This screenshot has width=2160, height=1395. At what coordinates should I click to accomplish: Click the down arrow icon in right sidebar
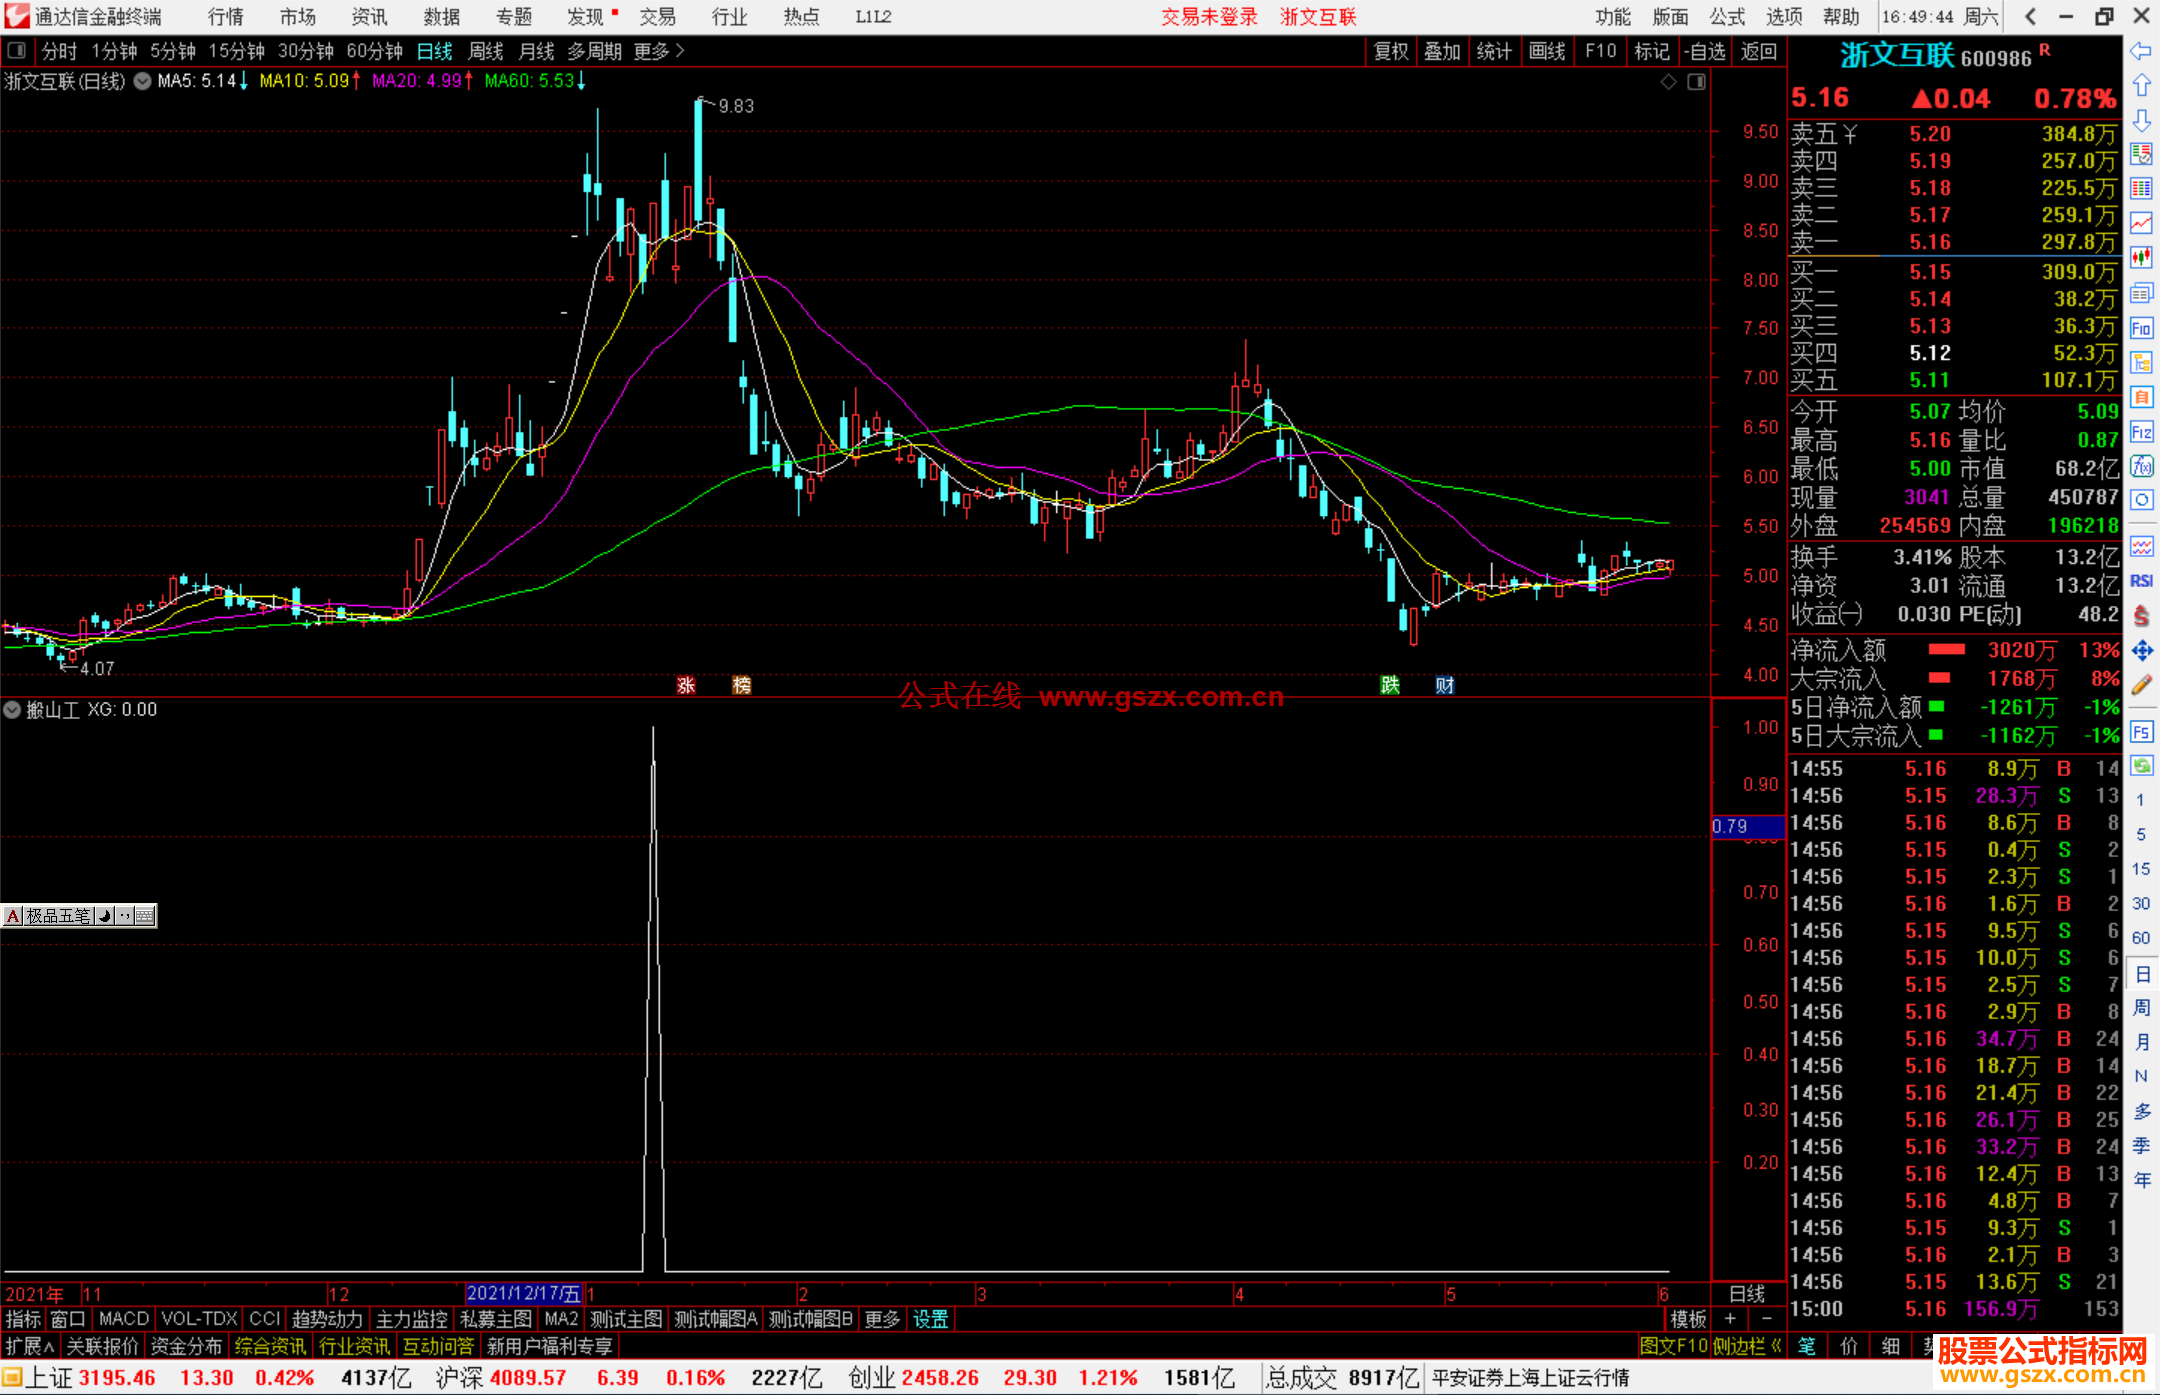(x=2141, y=121)
